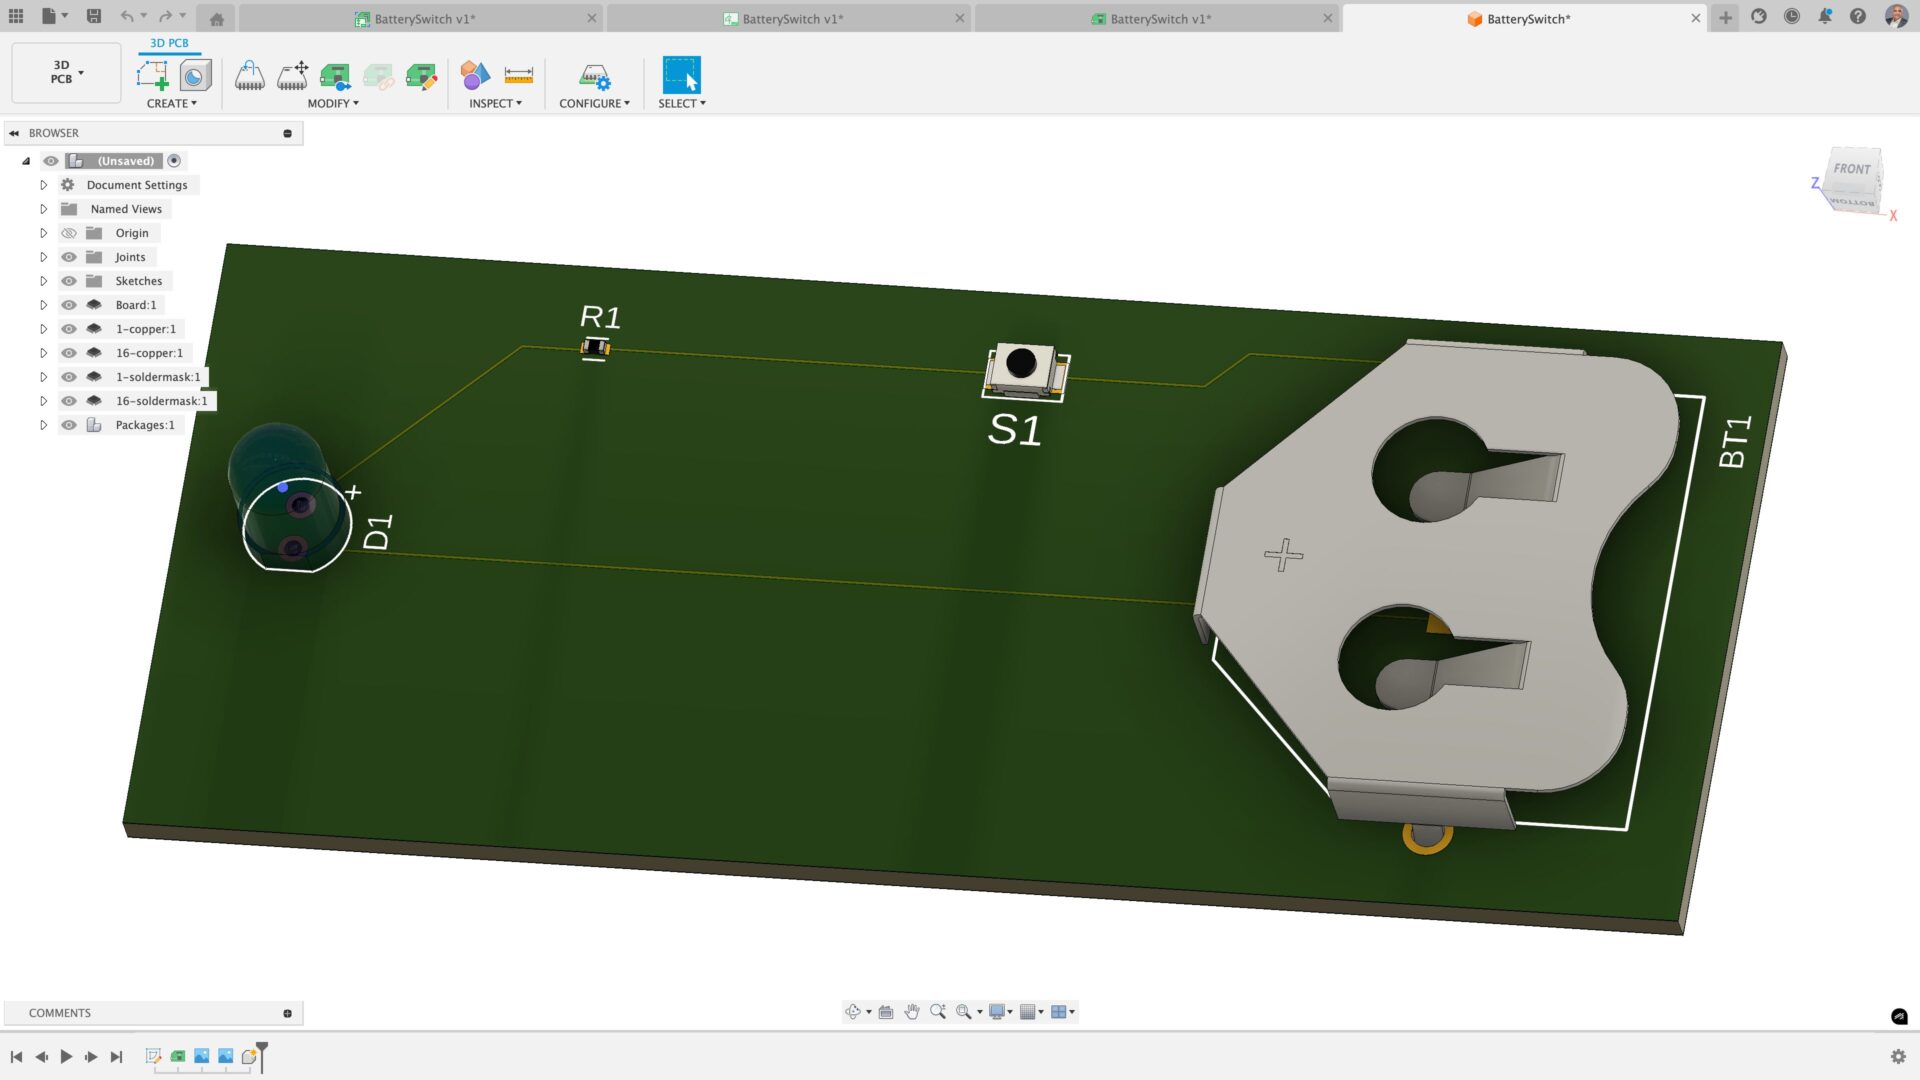1920x1080 pixels.
Task: Select the third BatterySwitch v1 document tab
Action: 1160,18
